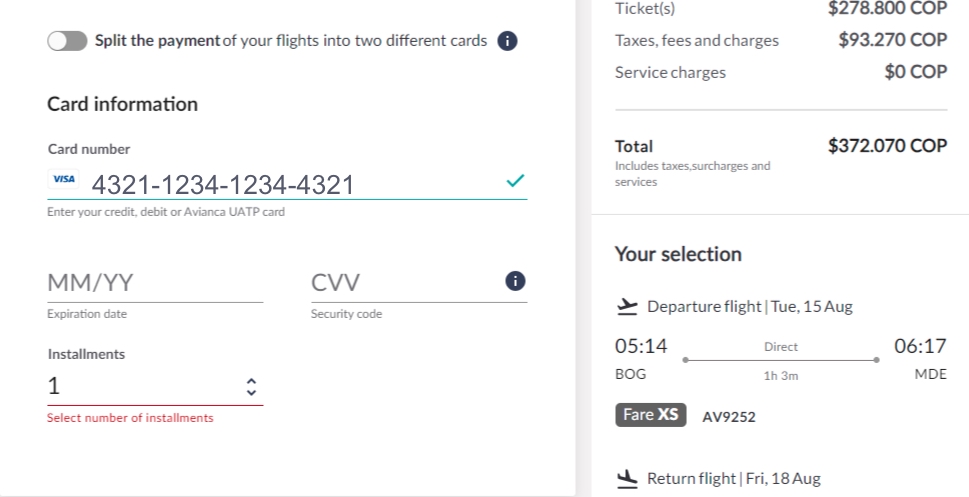The image size is (969, 497).
Task: Click the Installments up-down arrows
Action: [x=251, y=386]
